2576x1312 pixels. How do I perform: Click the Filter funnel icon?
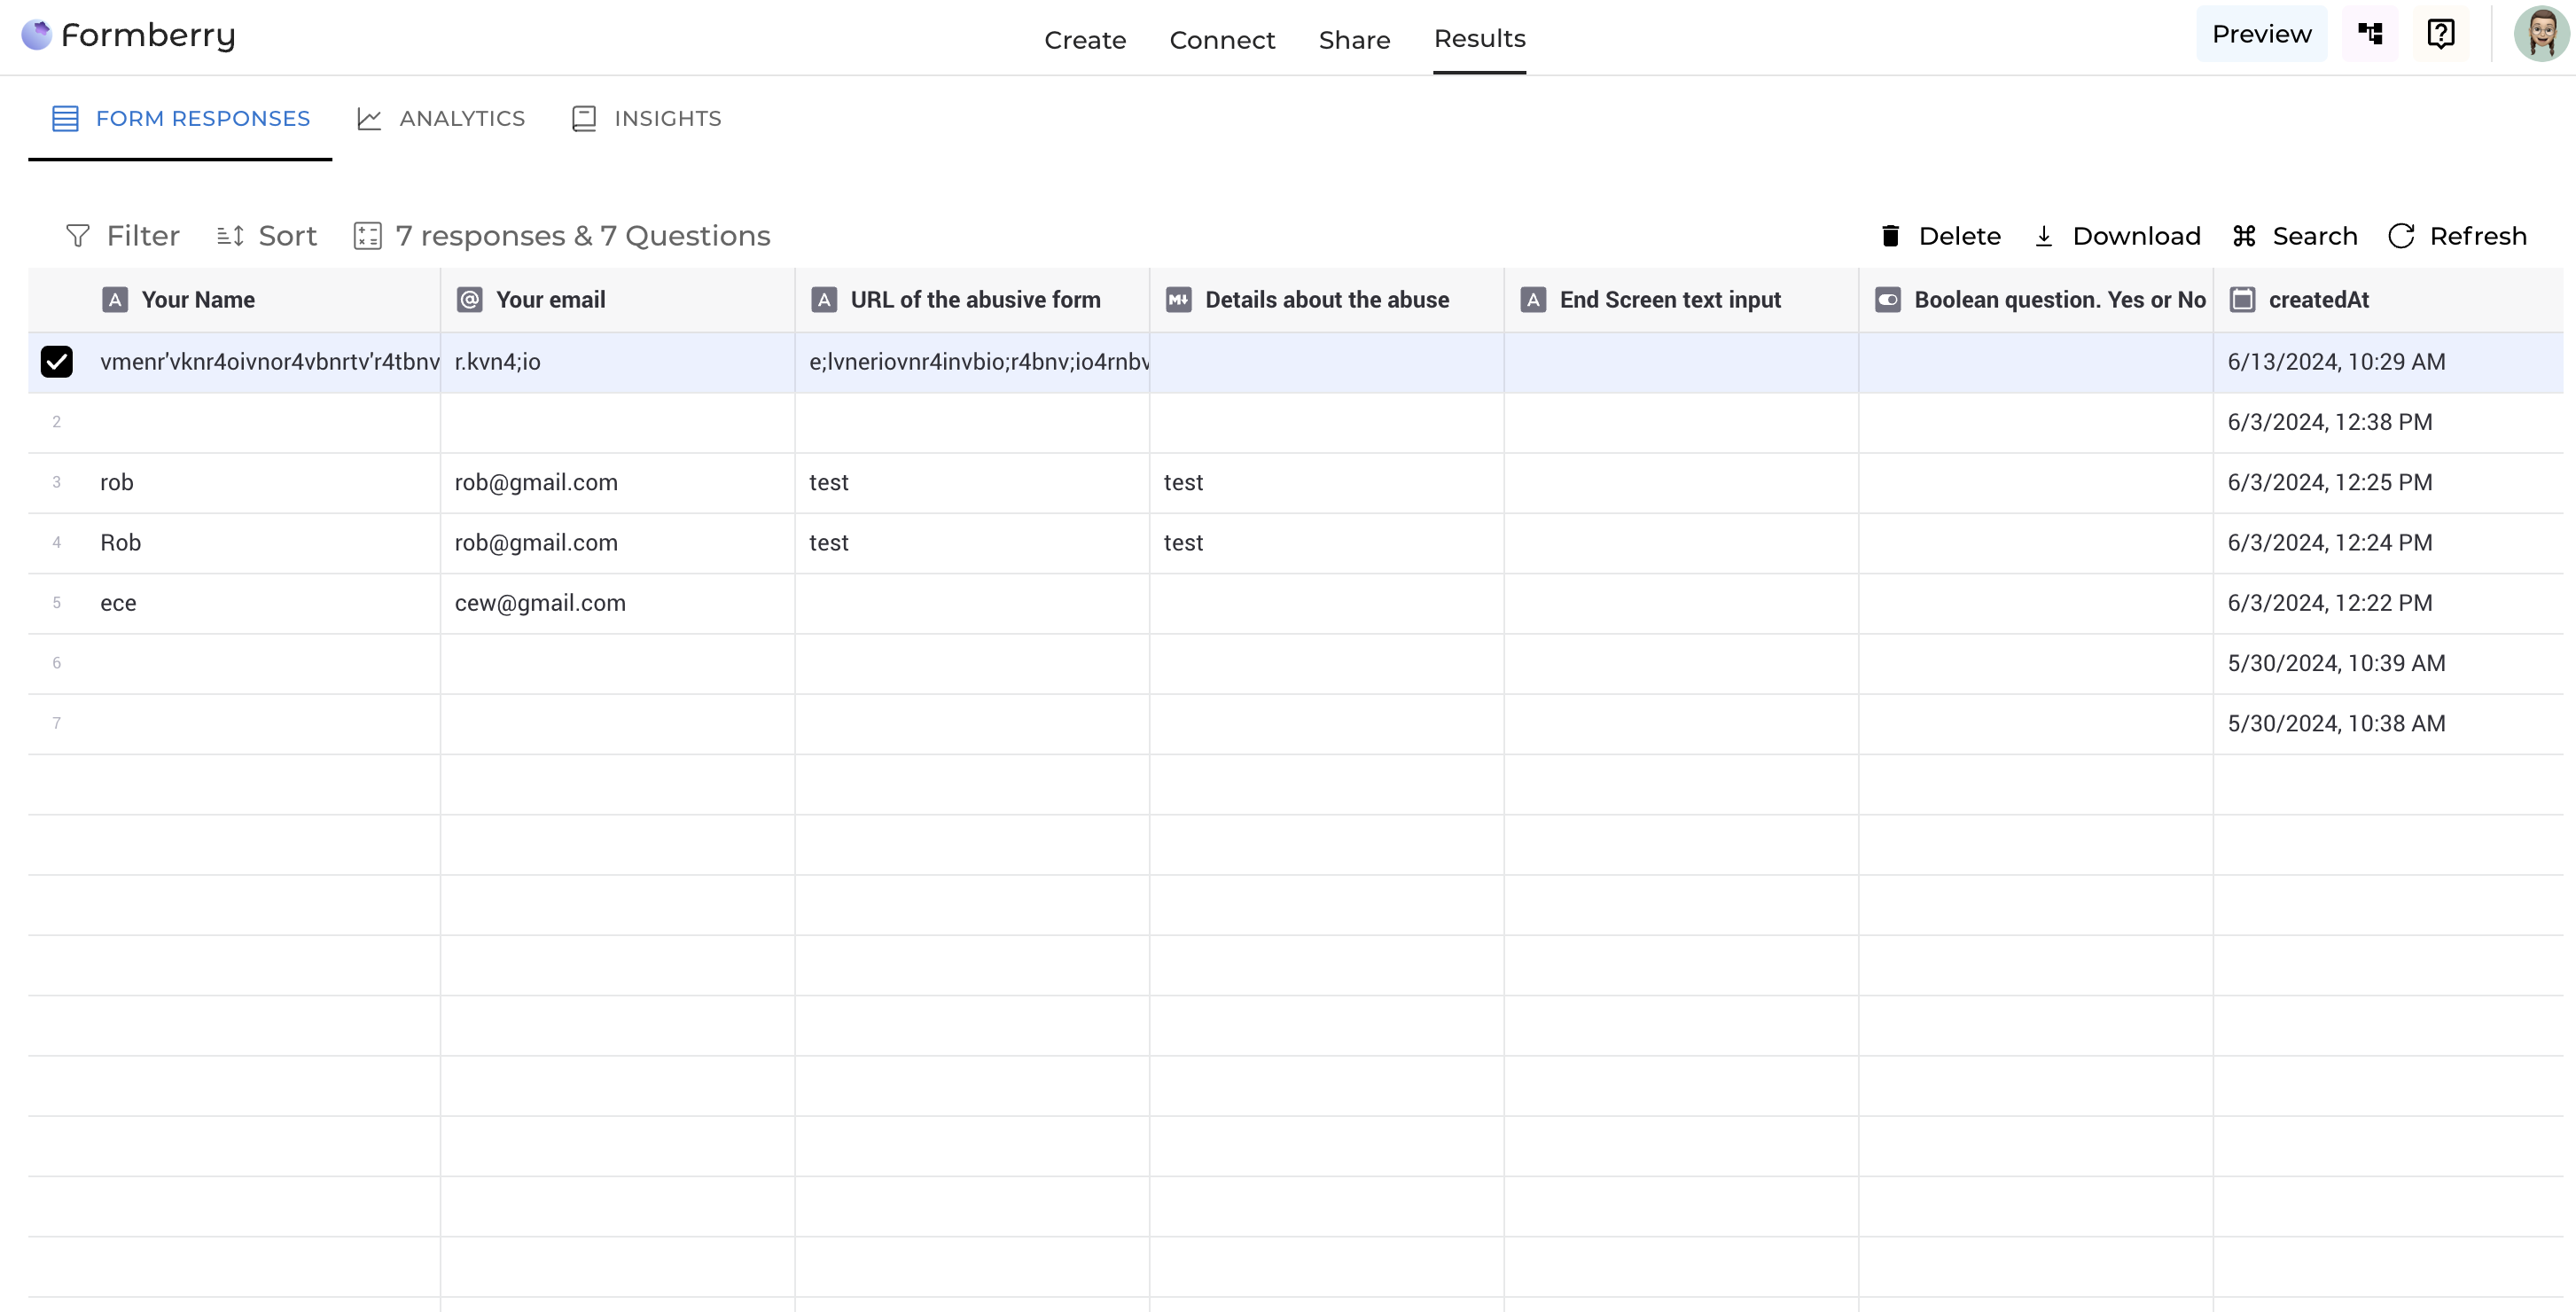coord(78,236)
